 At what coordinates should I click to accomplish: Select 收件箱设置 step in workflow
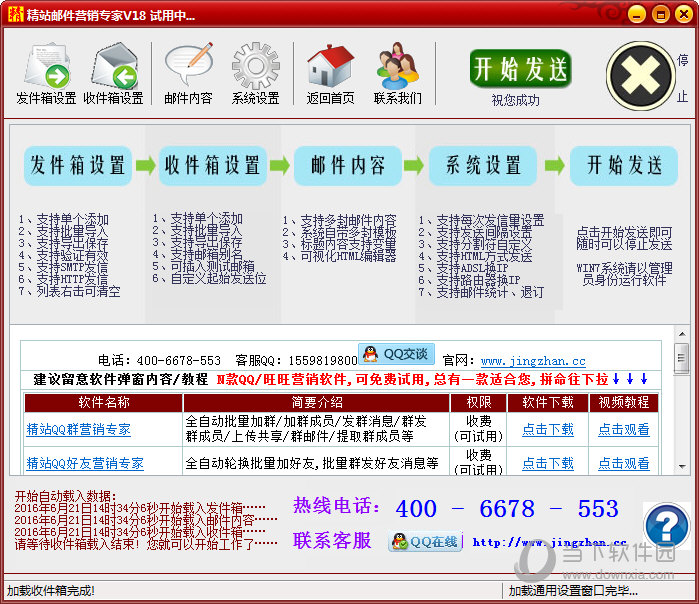pos(213,165)
